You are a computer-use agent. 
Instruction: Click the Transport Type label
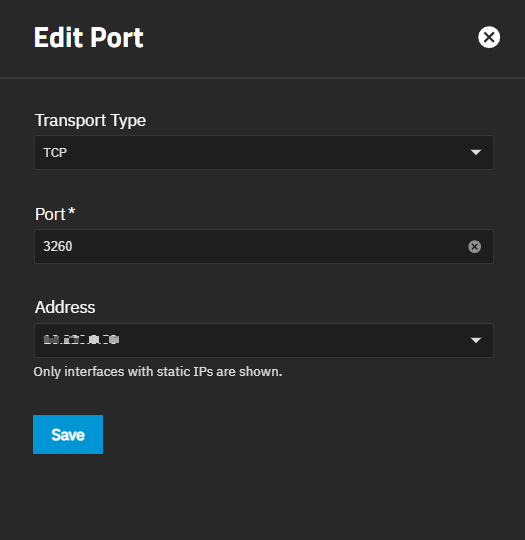point(91,121)
